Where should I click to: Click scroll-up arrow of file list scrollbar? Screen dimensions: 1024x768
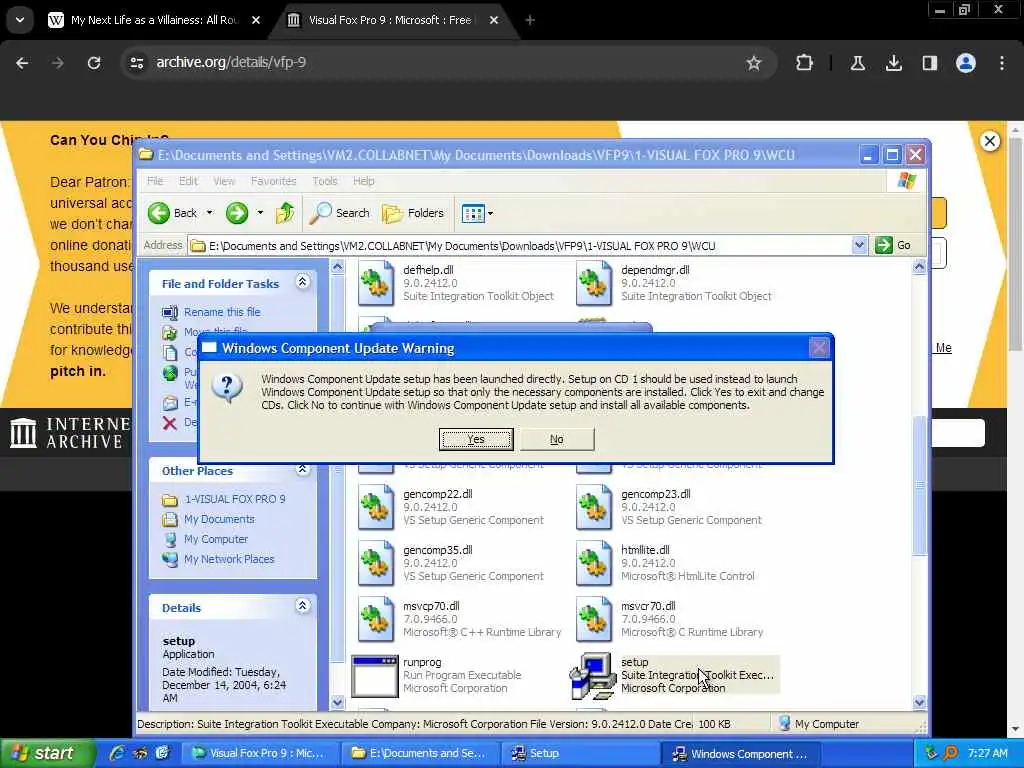tap(919, 266)
